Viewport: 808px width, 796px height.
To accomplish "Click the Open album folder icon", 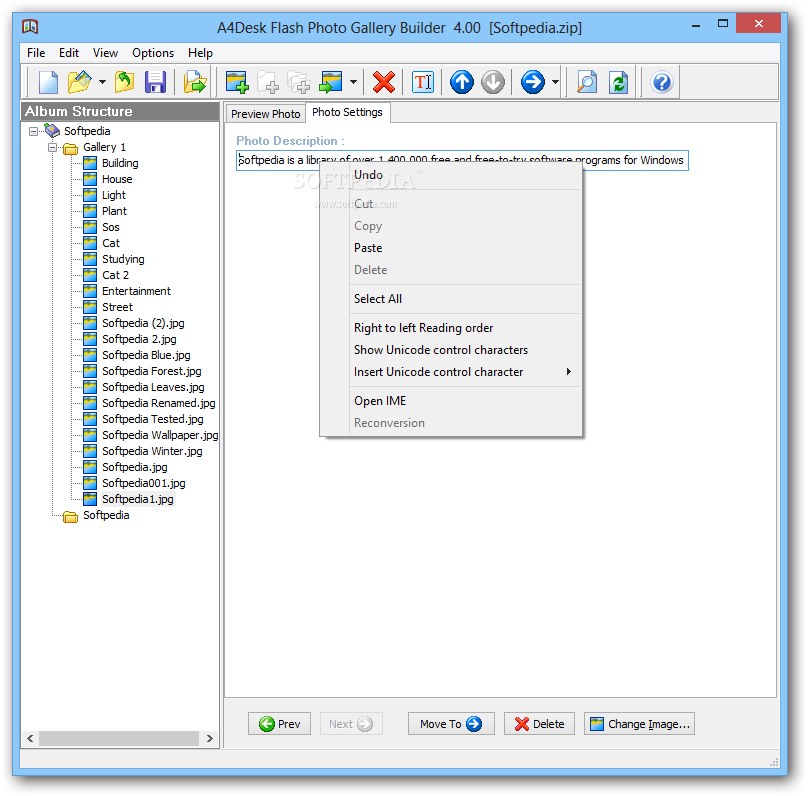I will (79, 82).
